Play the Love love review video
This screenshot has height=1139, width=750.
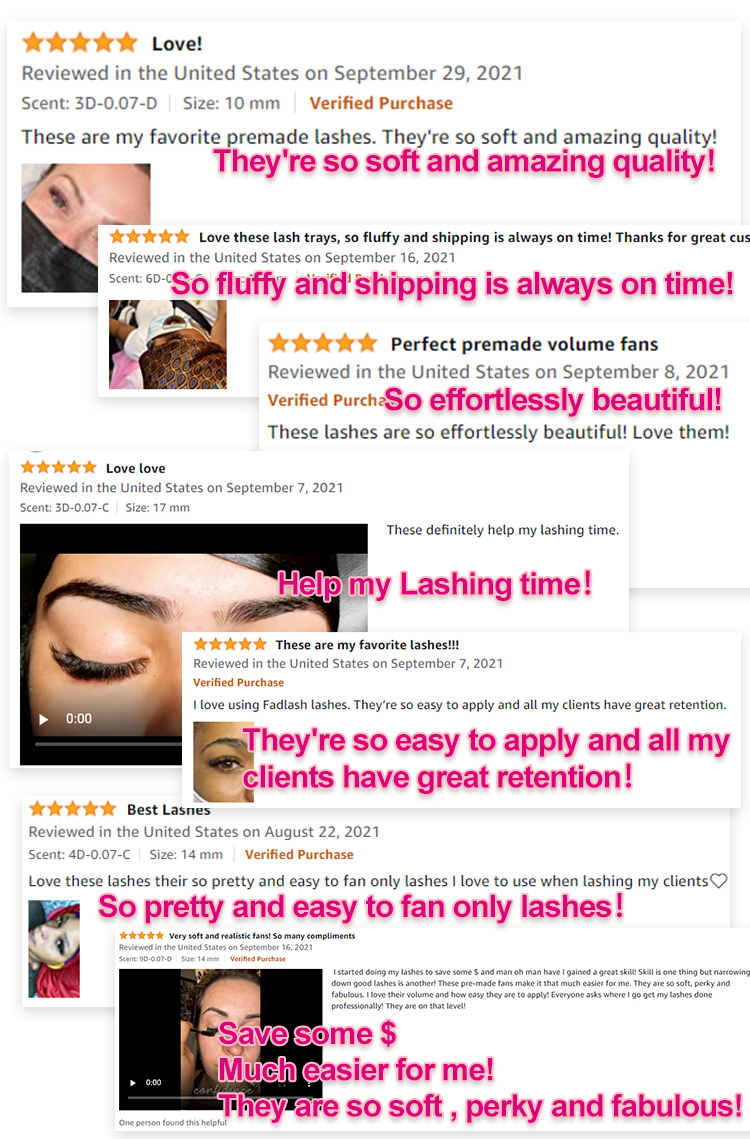point(44,719)
